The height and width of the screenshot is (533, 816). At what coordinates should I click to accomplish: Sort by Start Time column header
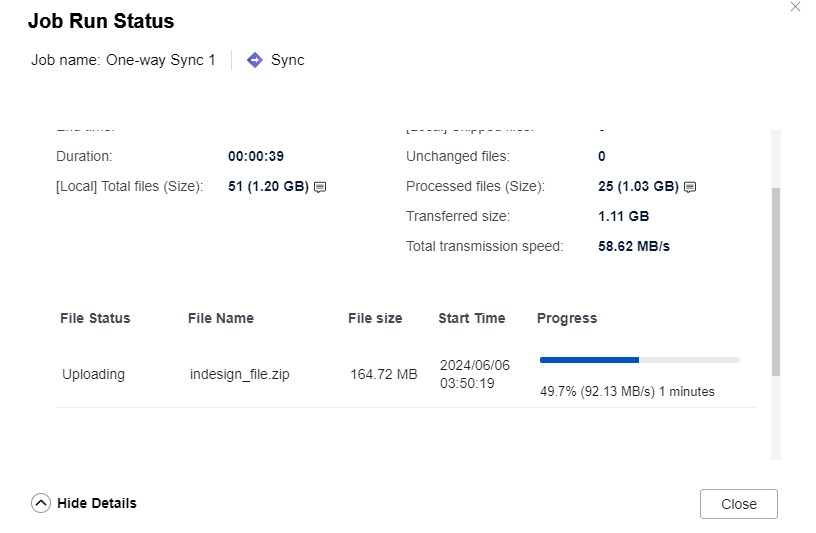pos(472,318)
